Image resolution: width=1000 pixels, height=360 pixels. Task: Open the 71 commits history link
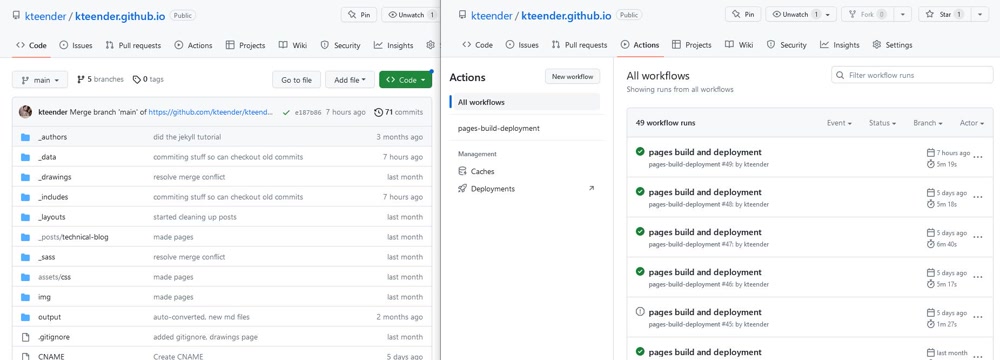pos(399,112)
